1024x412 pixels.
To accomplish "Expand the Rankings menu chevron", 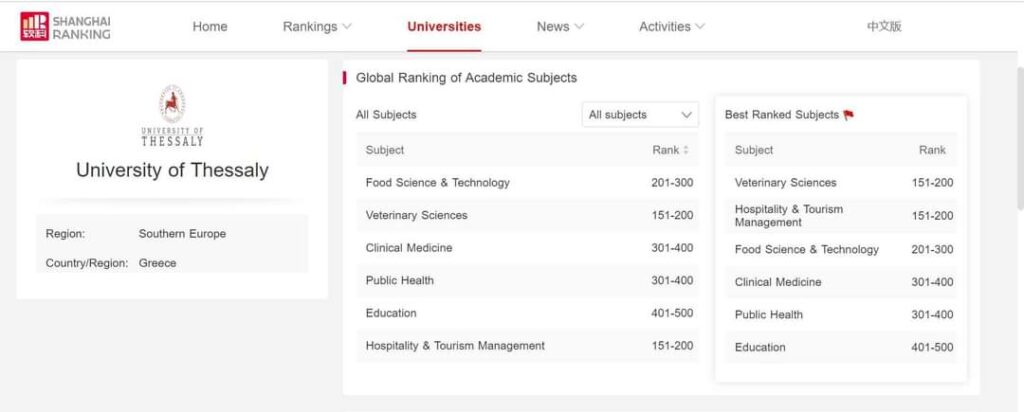I will pyautogui.click(x=347, y=27).
